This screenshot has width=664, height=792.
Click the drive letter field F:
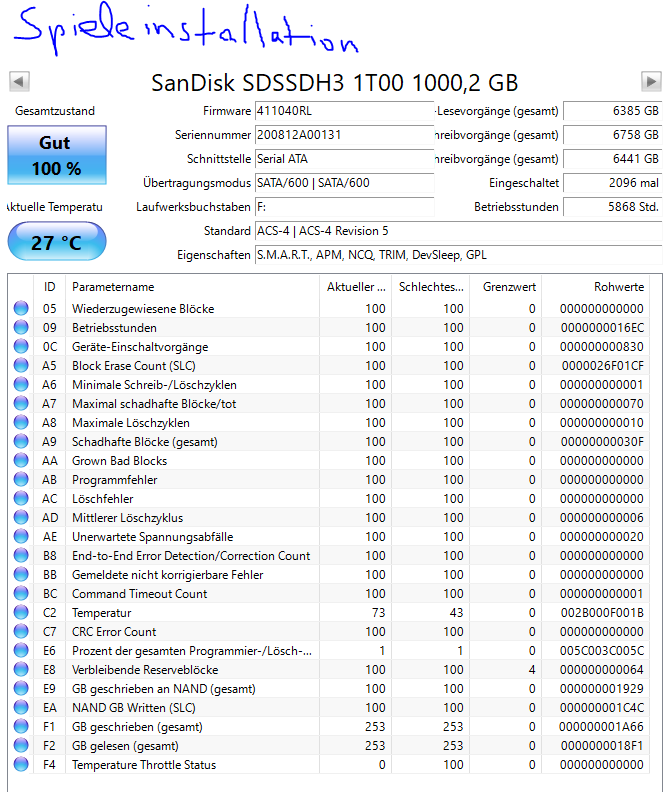click(344, 207)
